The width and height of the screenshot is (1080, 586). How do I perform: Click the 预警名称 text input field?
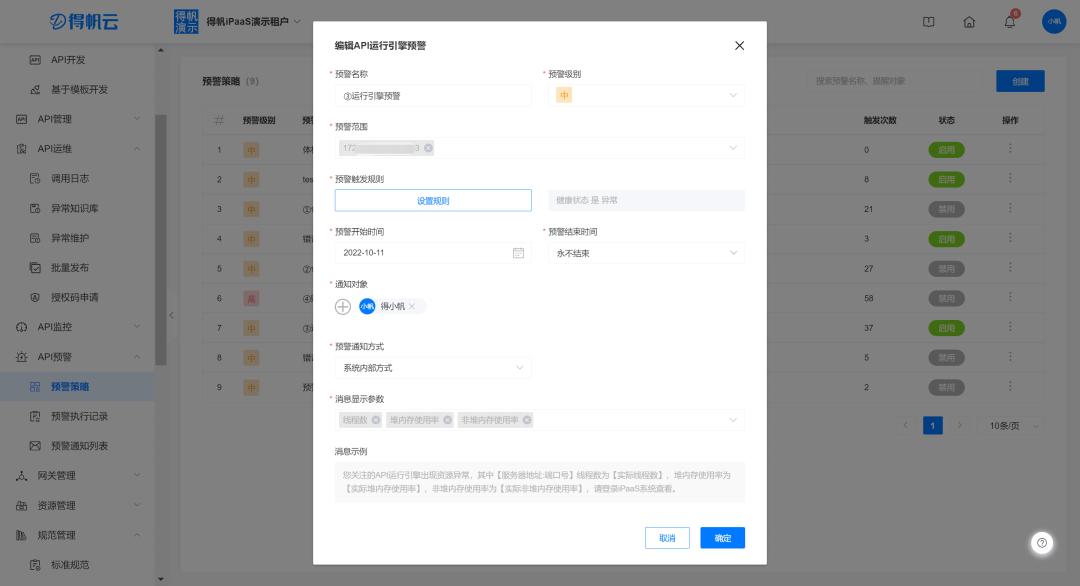coord(432,96)
